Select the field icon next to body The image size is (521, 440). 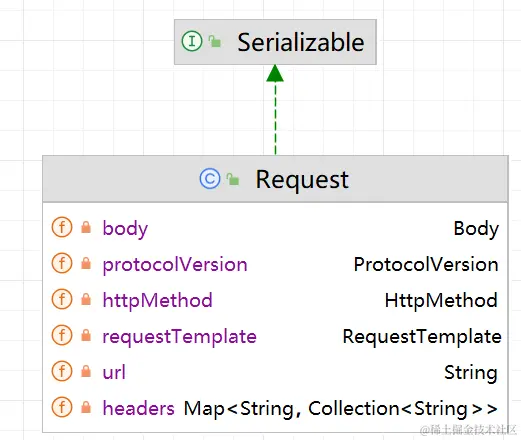pos(62,227)
